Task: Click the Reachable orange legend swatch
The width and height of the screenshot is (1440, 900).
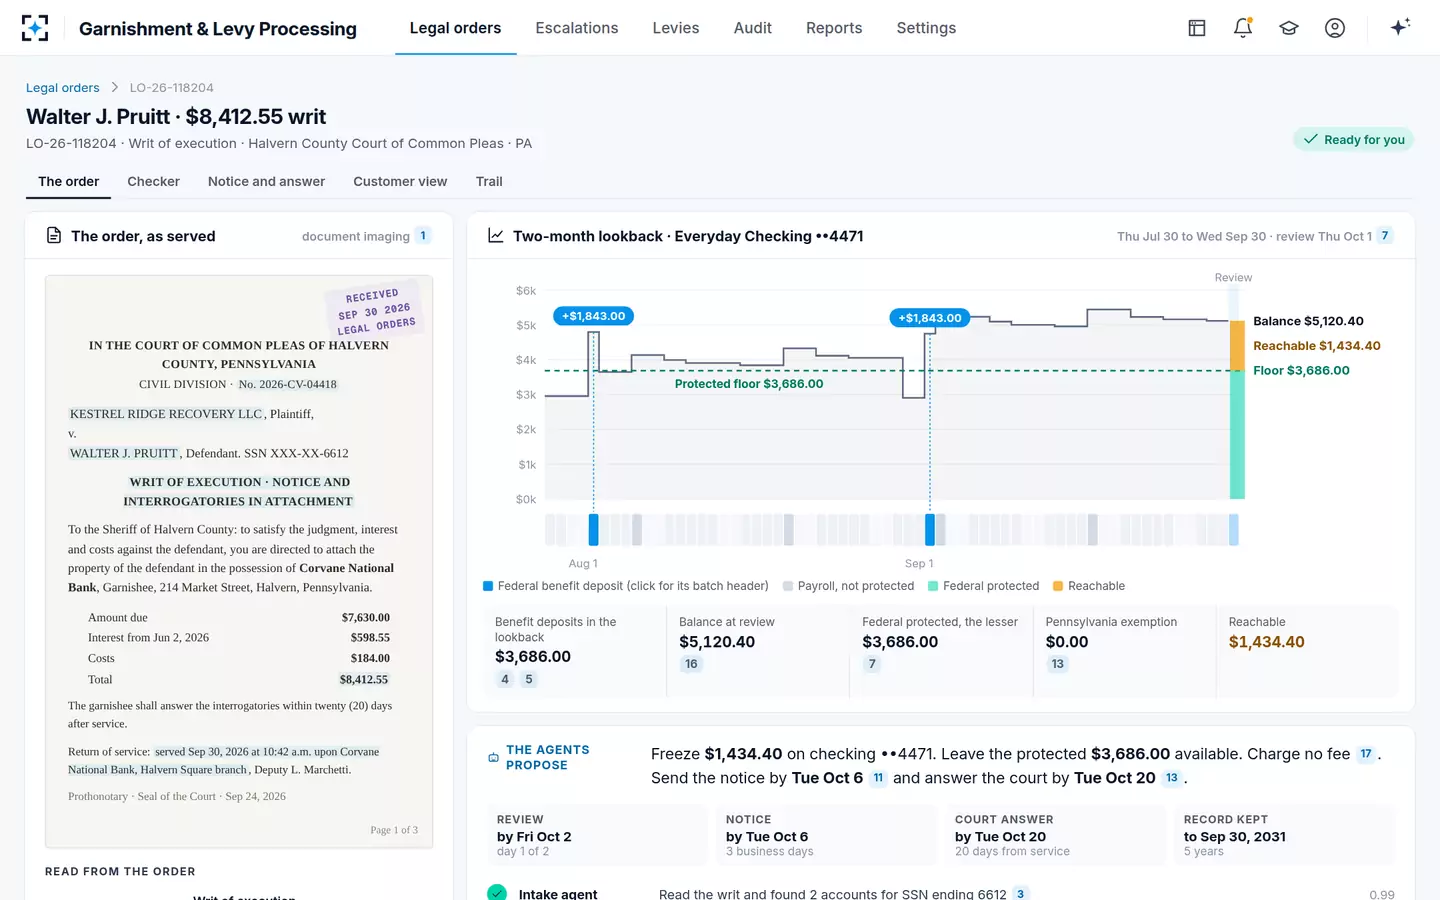Action: [x=1058, y=586]
